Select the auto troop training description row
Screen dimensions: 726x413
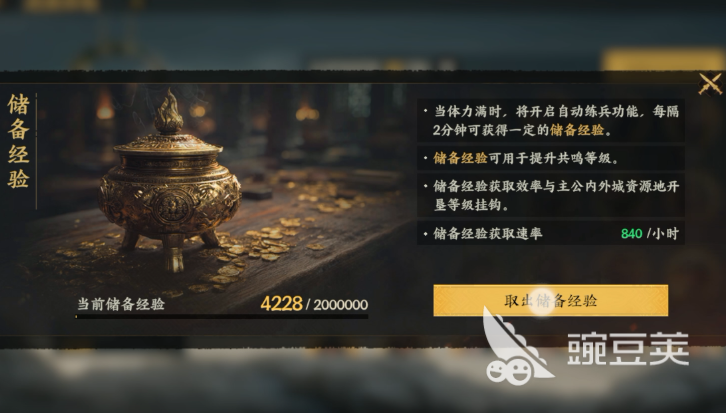(x=551, y=120)
